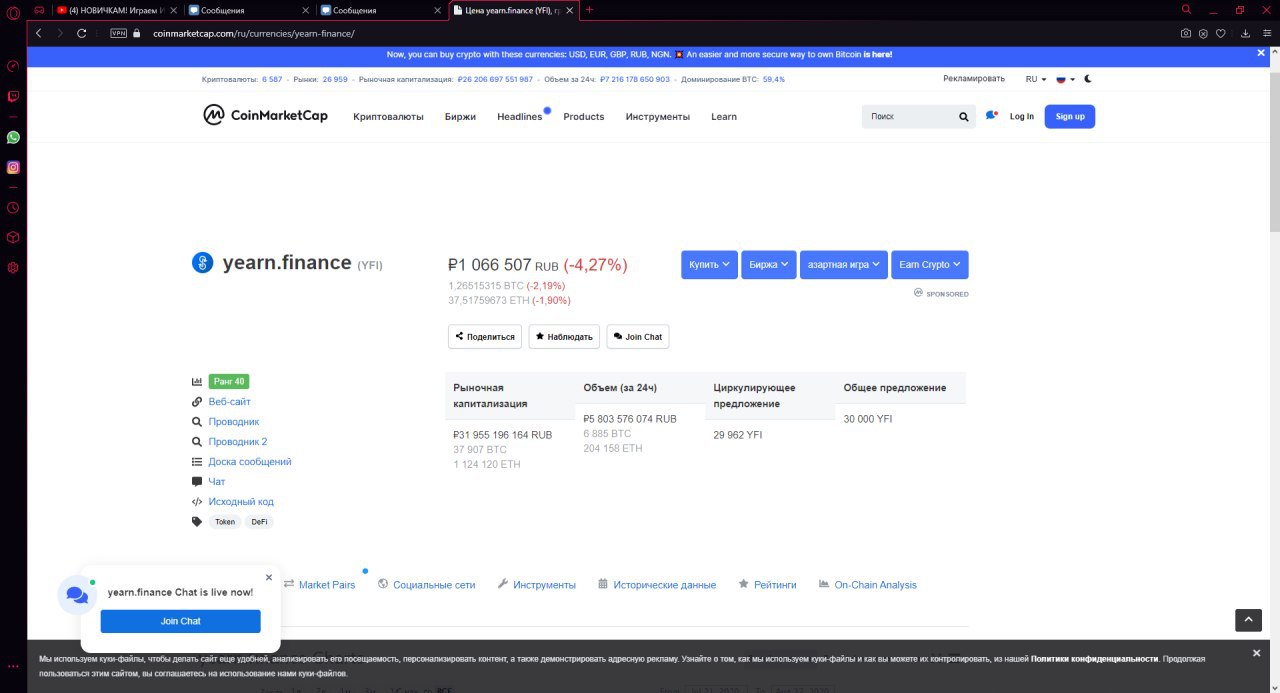
Task: Go to CoinMarketCap home logo
Action: pyautogui.click(x=265, y=116)
